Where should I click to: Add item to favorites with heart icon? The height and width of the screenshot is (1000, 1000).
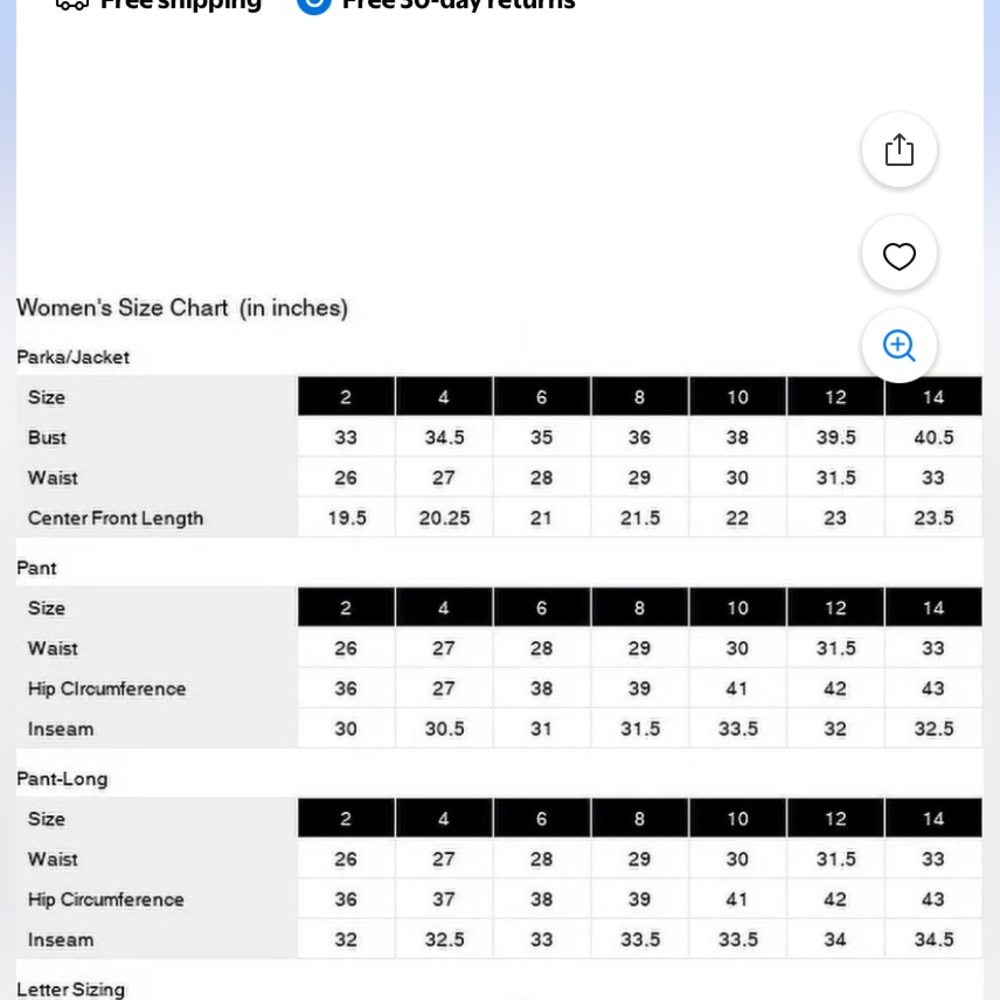pyautogui.click(x=899, y=253)
